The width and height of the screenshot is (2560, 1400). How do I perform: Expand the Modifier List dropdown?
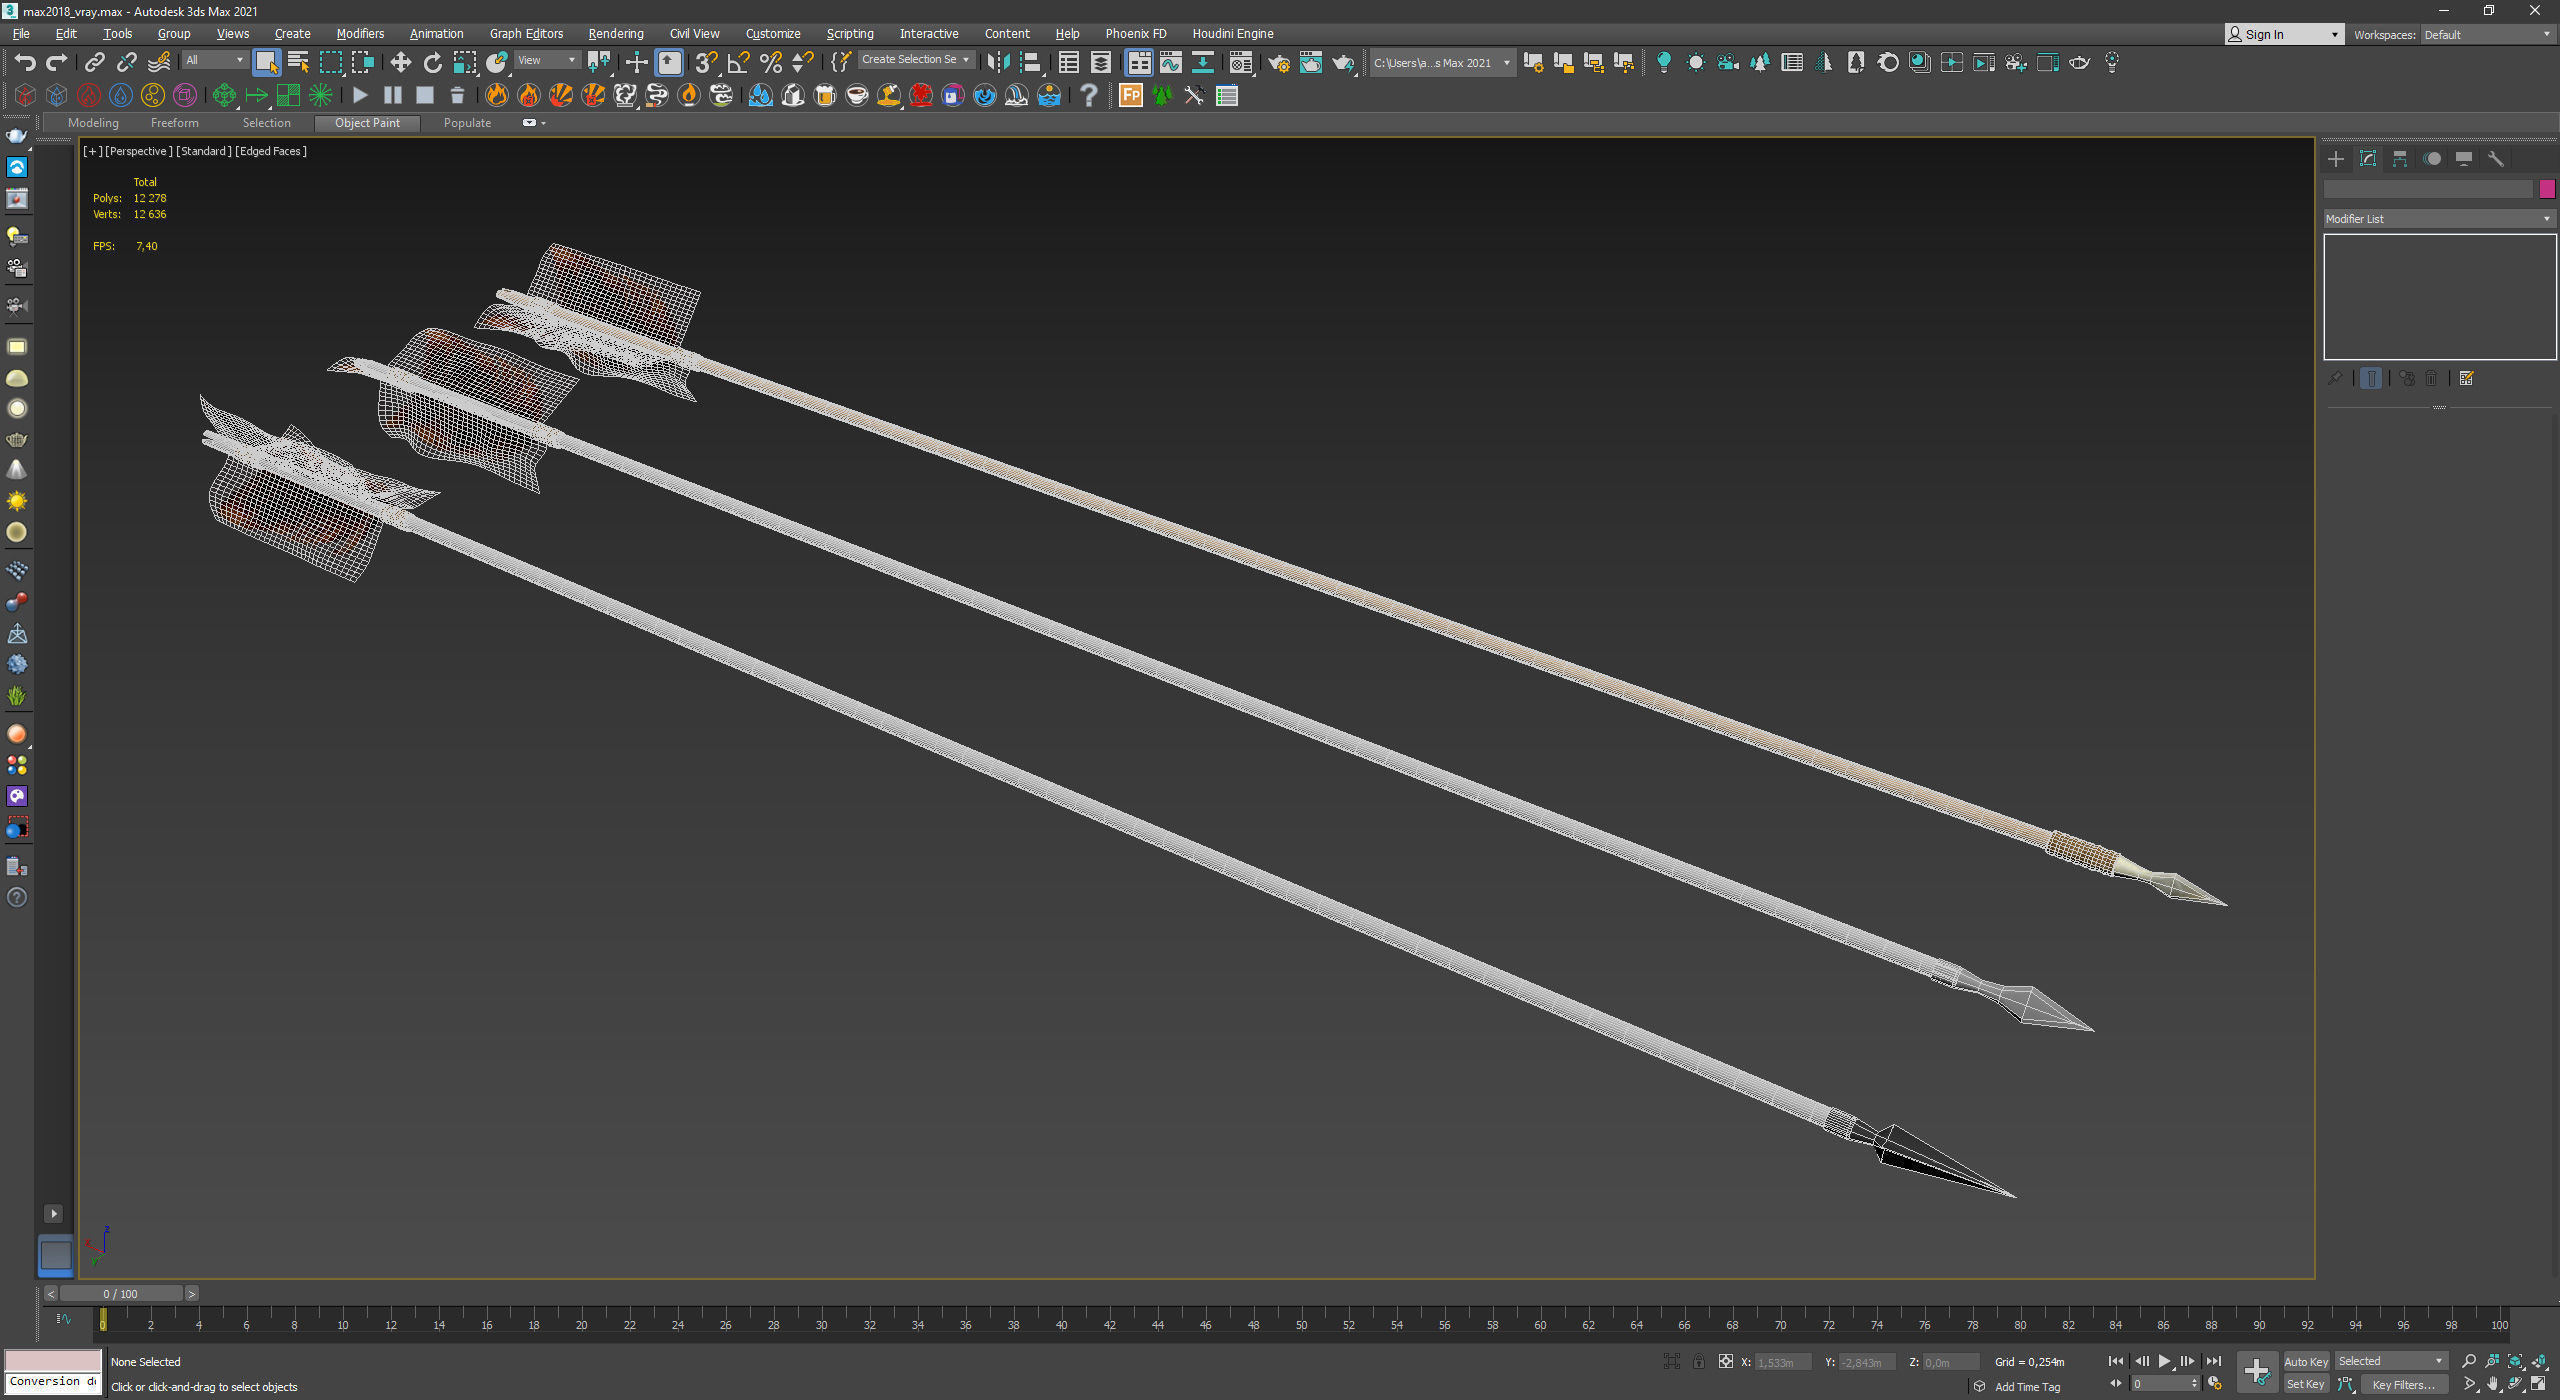(x=2438, y=218)
